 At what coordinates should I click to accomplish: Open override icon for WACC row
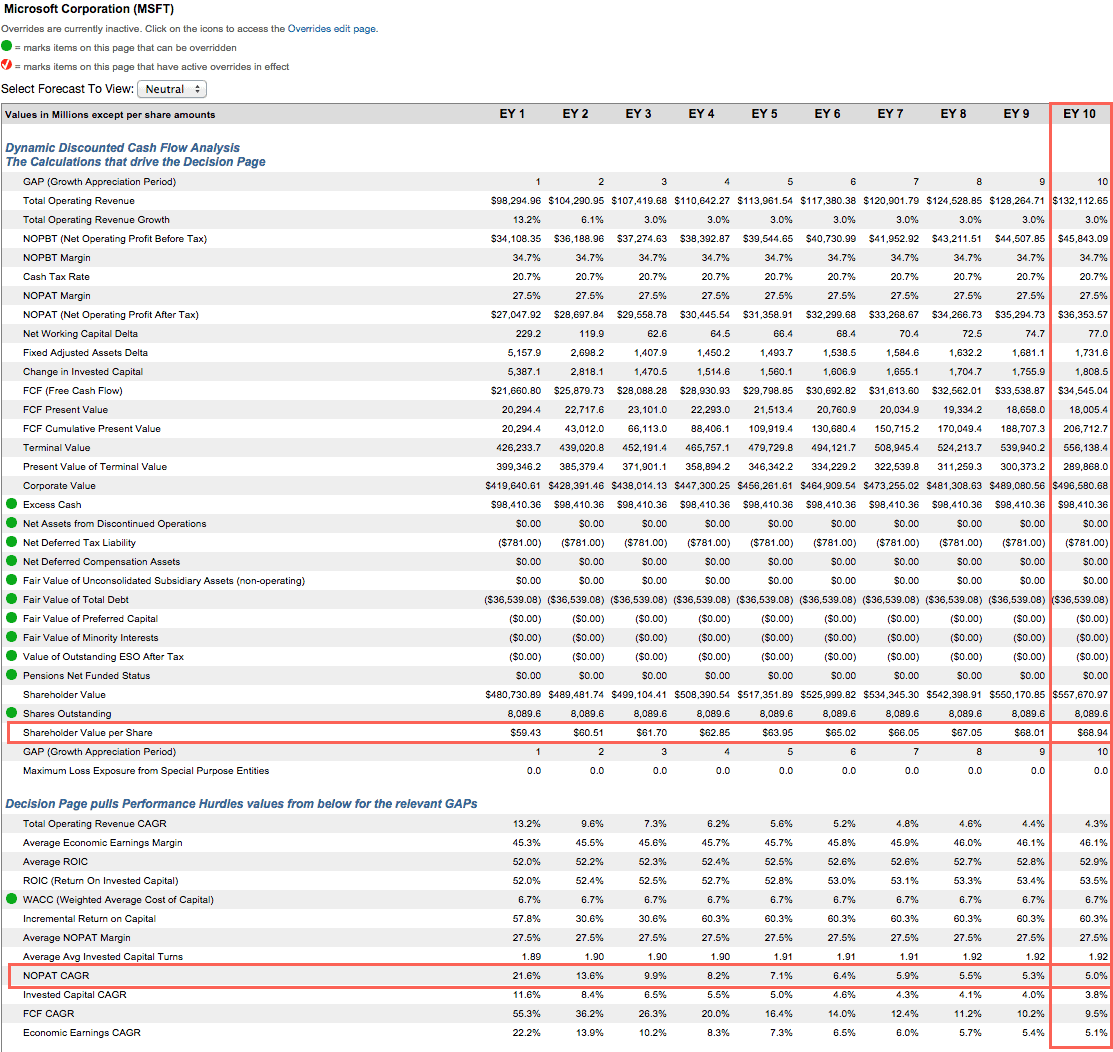[11, 899]
